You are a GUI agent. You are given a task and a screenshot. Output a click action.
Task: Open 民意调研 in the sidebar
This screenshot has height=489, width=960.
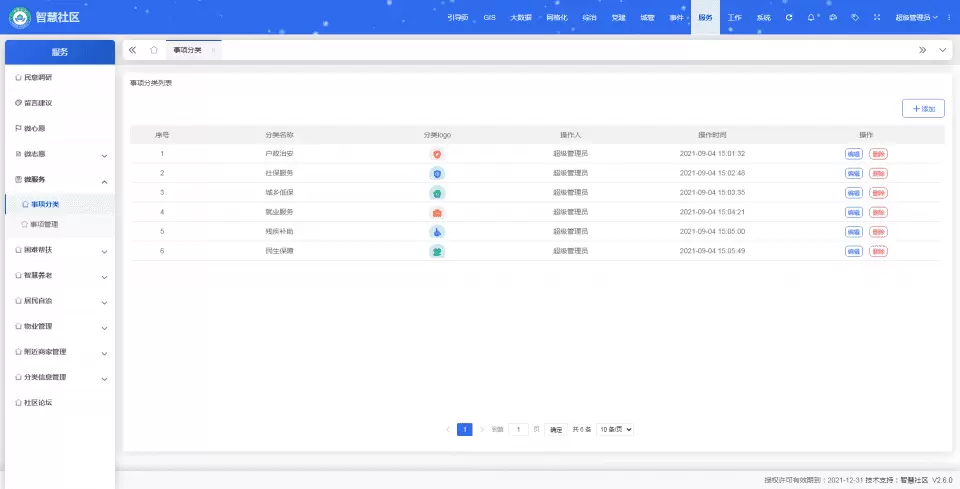click(x=59, y=78)
